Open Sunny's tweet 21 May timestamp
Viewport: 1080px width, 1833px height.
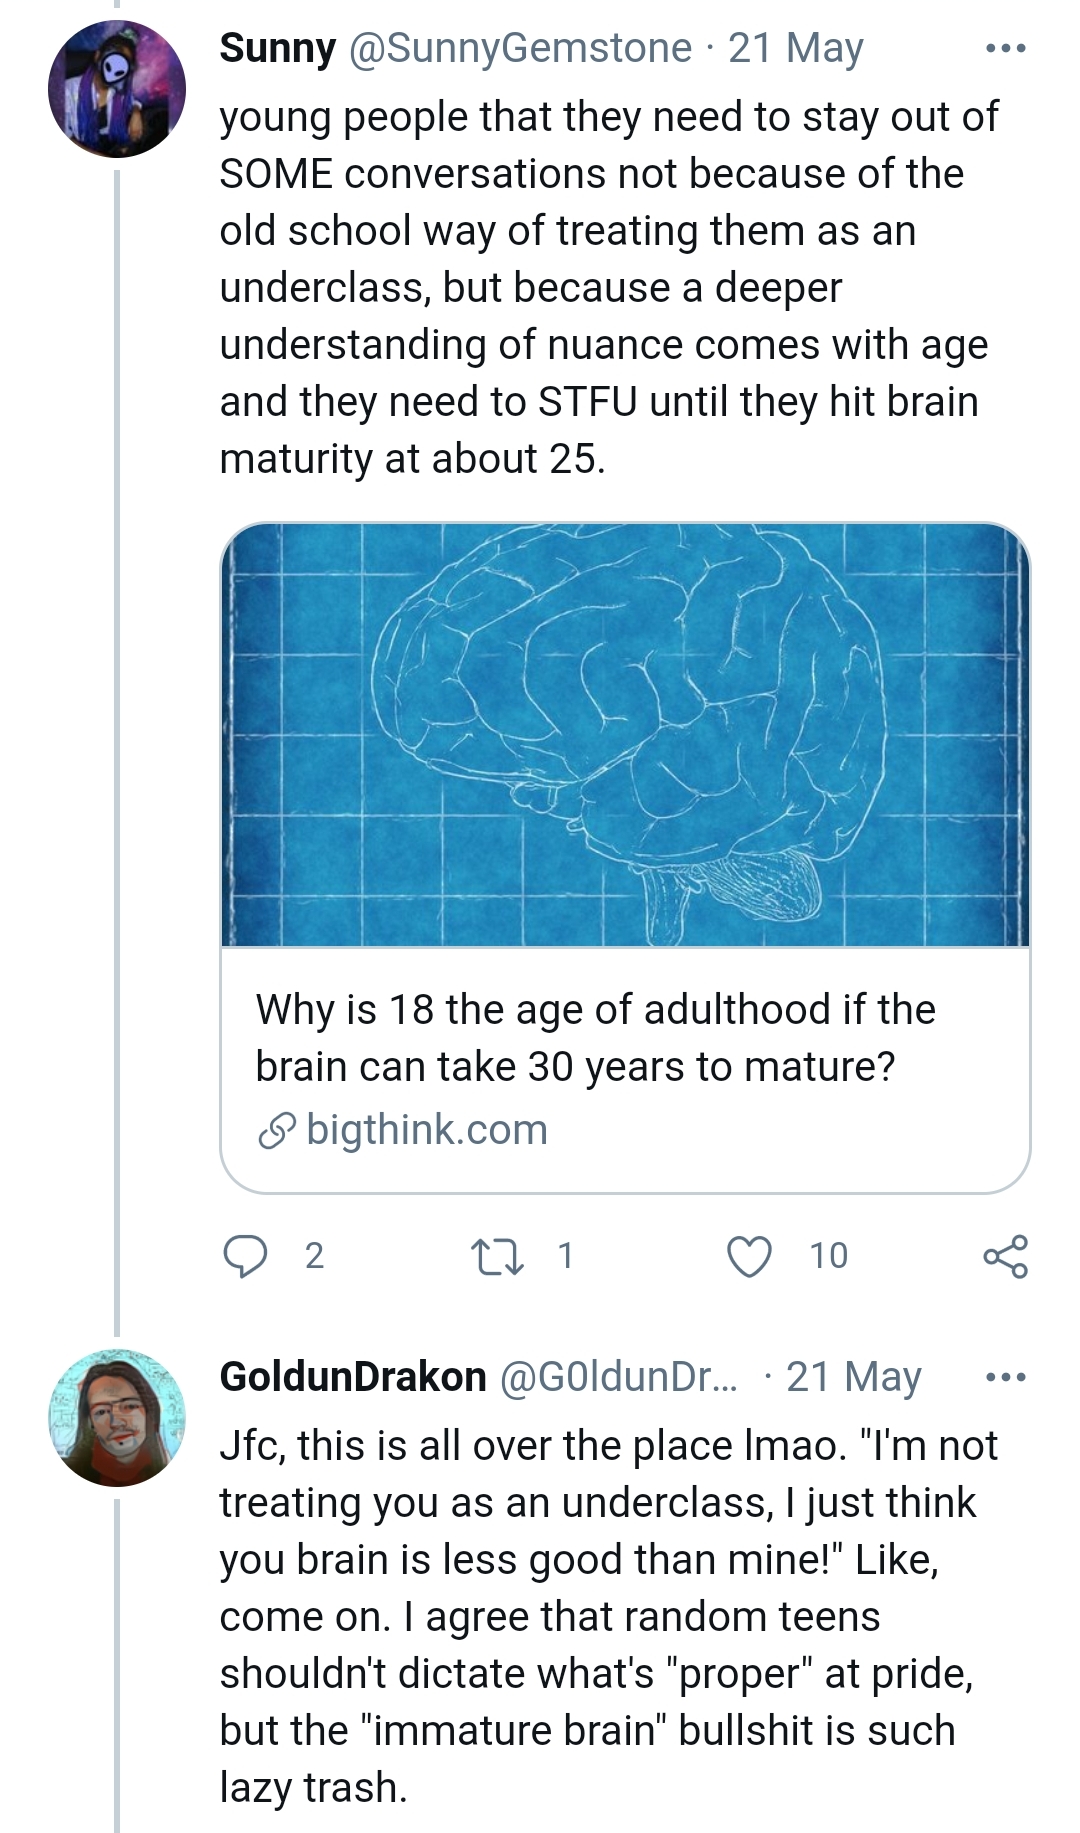[x=796, y=48]
